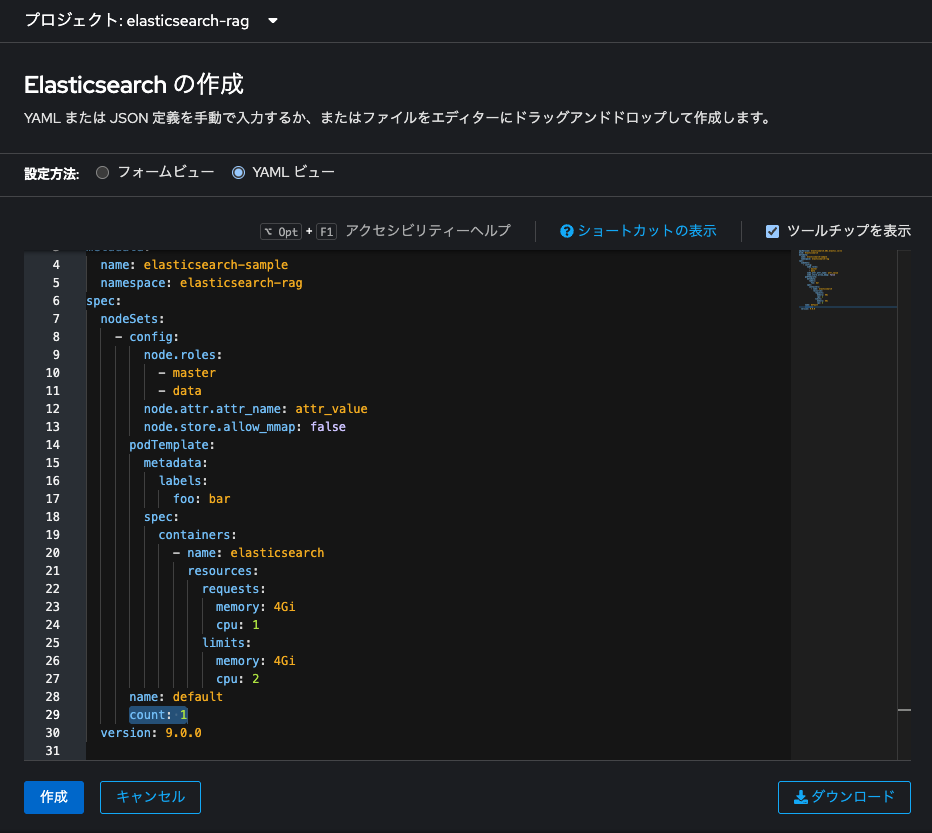Click the limits: key
The height and width of the screenshot is (833, 932).
[226, 643]
